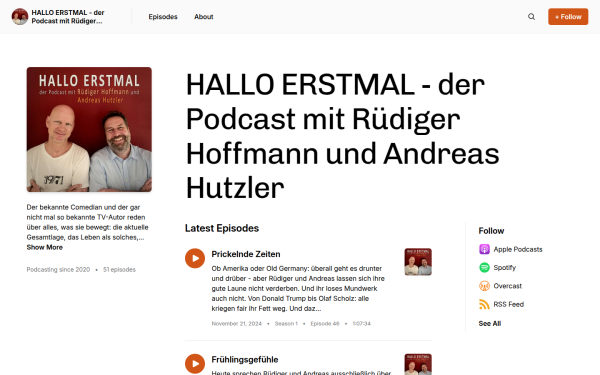This screenshot has height=375, width=600.
Task: Click the Apple Podcasts icon
Action: coord(484,249)
